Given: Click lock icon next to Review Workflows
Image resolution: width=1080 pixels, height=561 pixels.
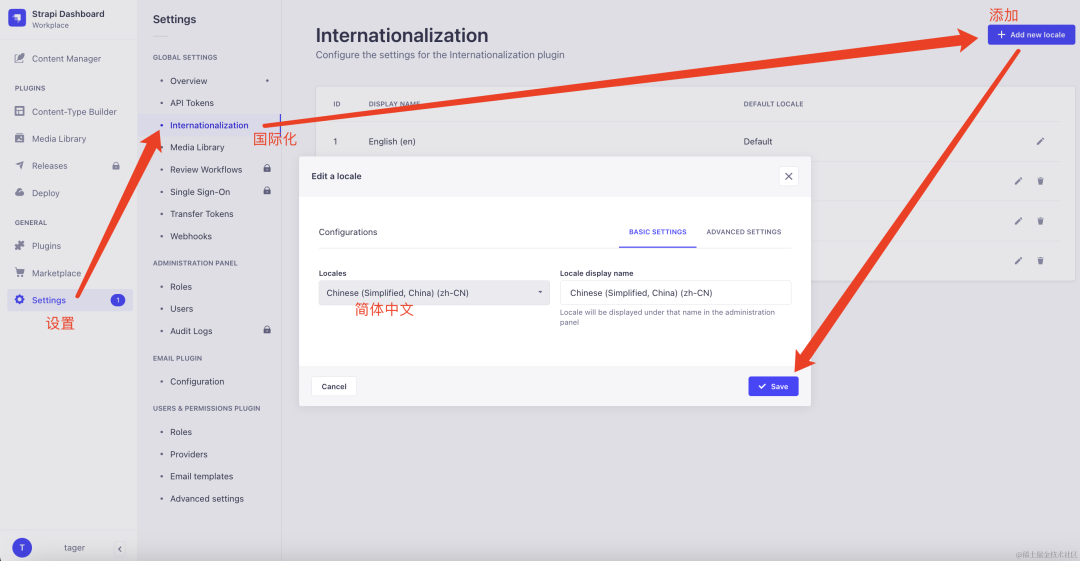Looking at the screenshot, I should pyautogui.click(x=267, y=169).
